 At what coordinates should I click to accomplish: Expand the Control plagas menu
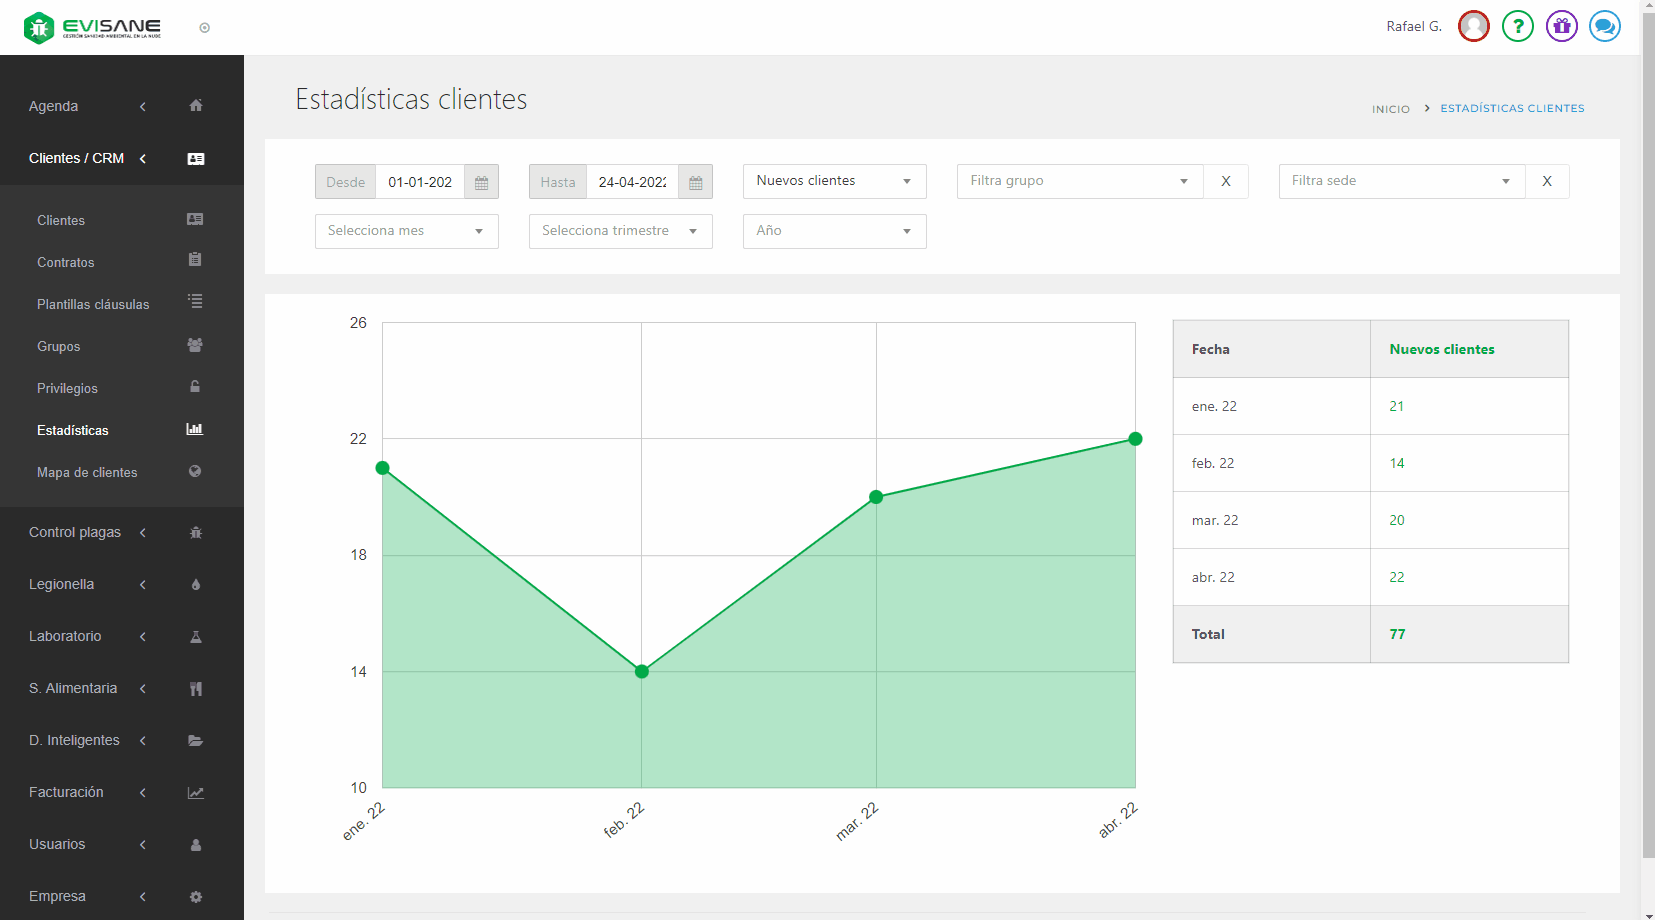[x=75, y=532]
